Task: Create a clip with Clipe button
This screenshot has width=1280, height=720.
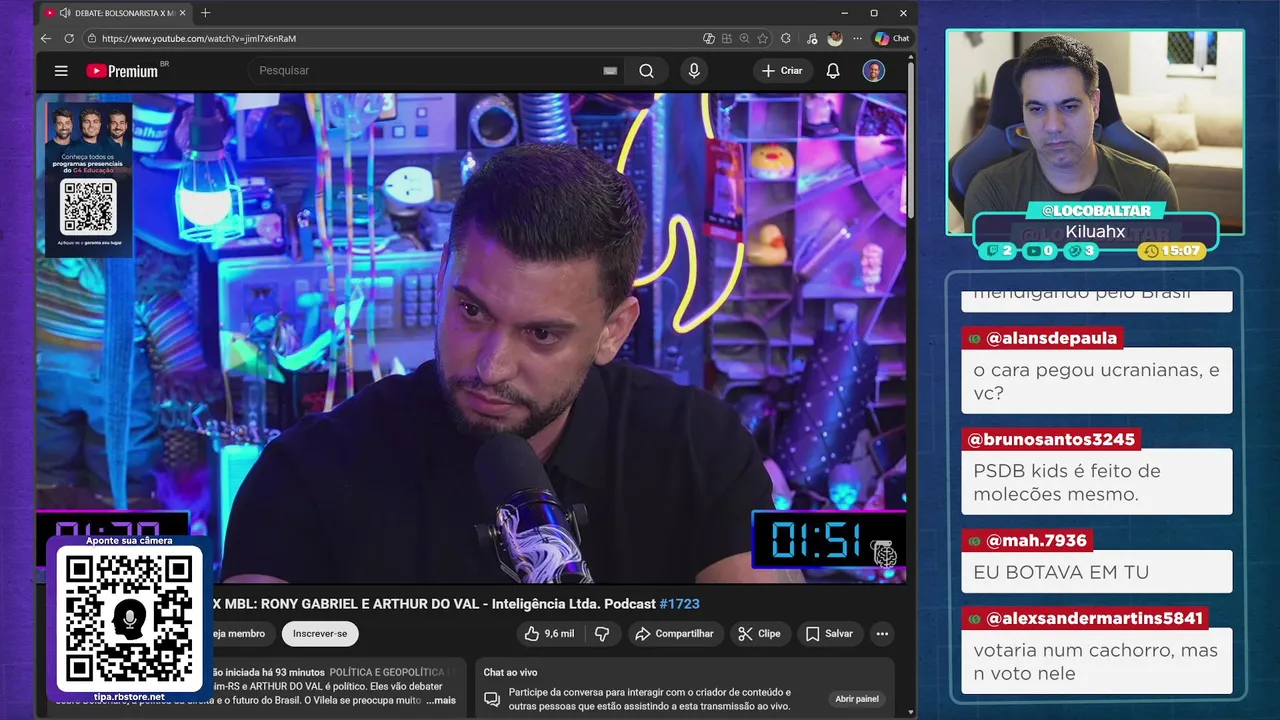Action: [x=759, y=634]
